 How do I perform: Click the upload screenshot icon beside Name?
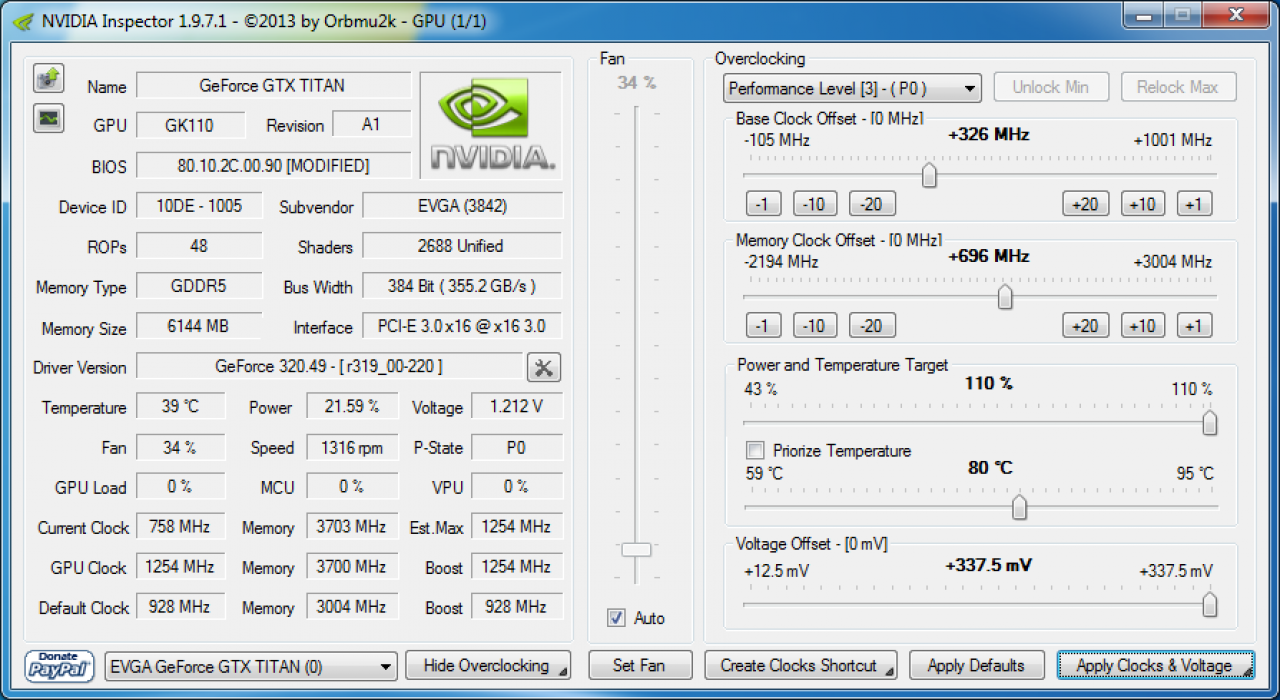tap(48, 78)
